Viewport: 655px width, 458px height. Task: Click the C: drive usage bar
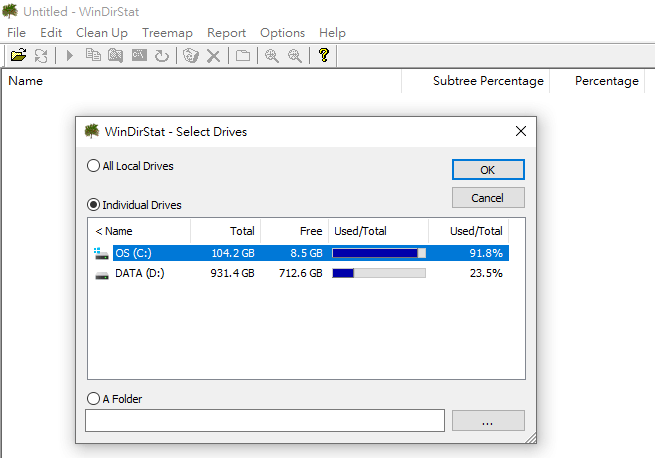coord(379,253)
